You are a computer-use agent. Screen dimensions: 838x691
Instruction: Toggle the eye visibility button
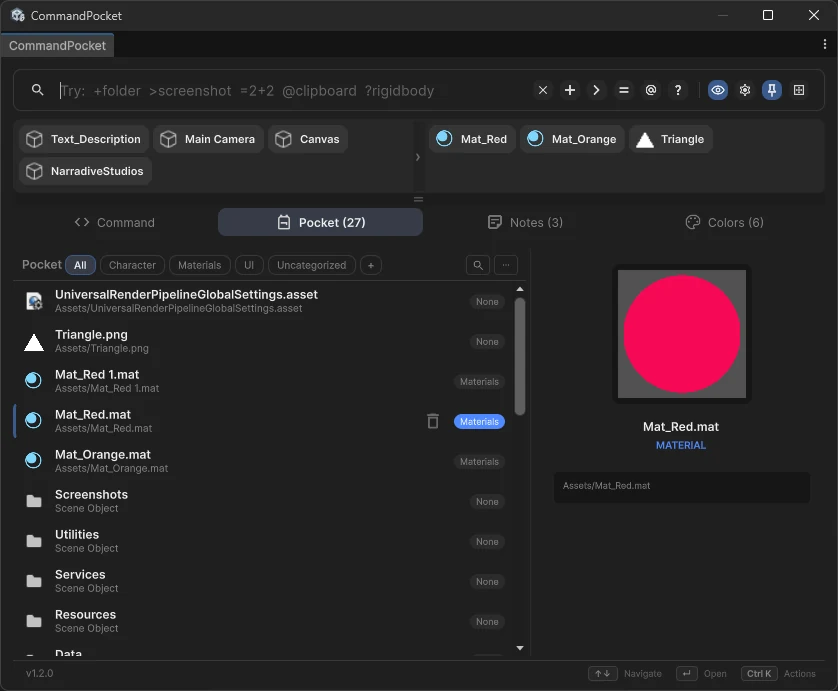click(718, 90)
